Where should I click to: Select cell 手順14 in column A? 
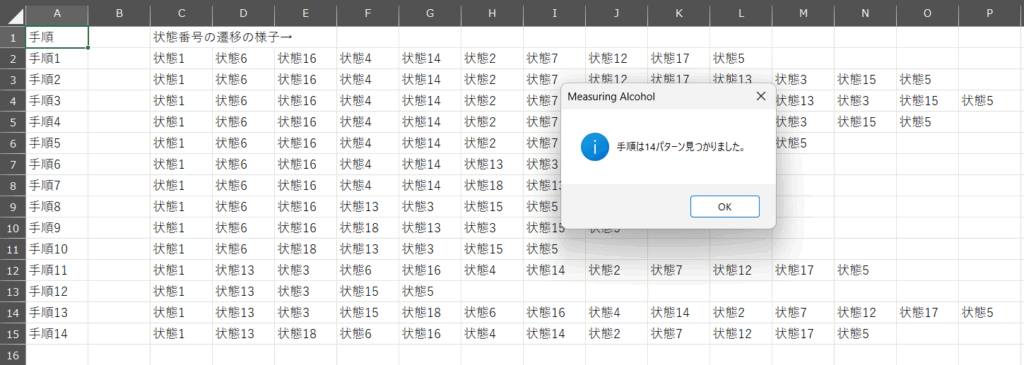(57, 334)
